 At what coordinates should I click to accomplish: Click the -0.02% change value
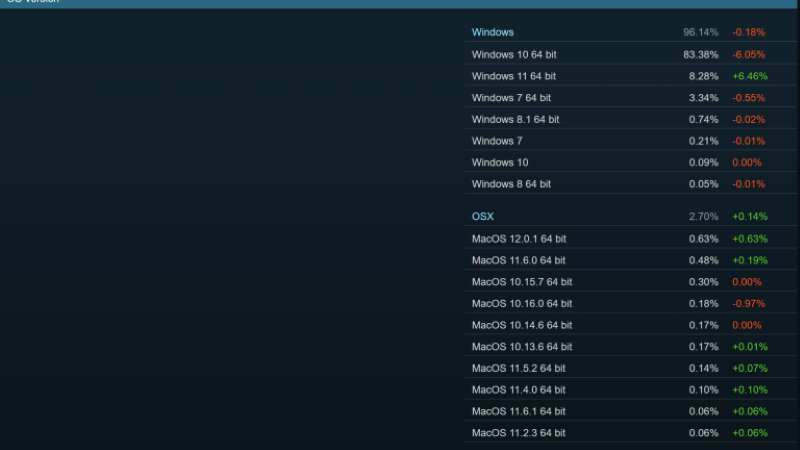748,119
